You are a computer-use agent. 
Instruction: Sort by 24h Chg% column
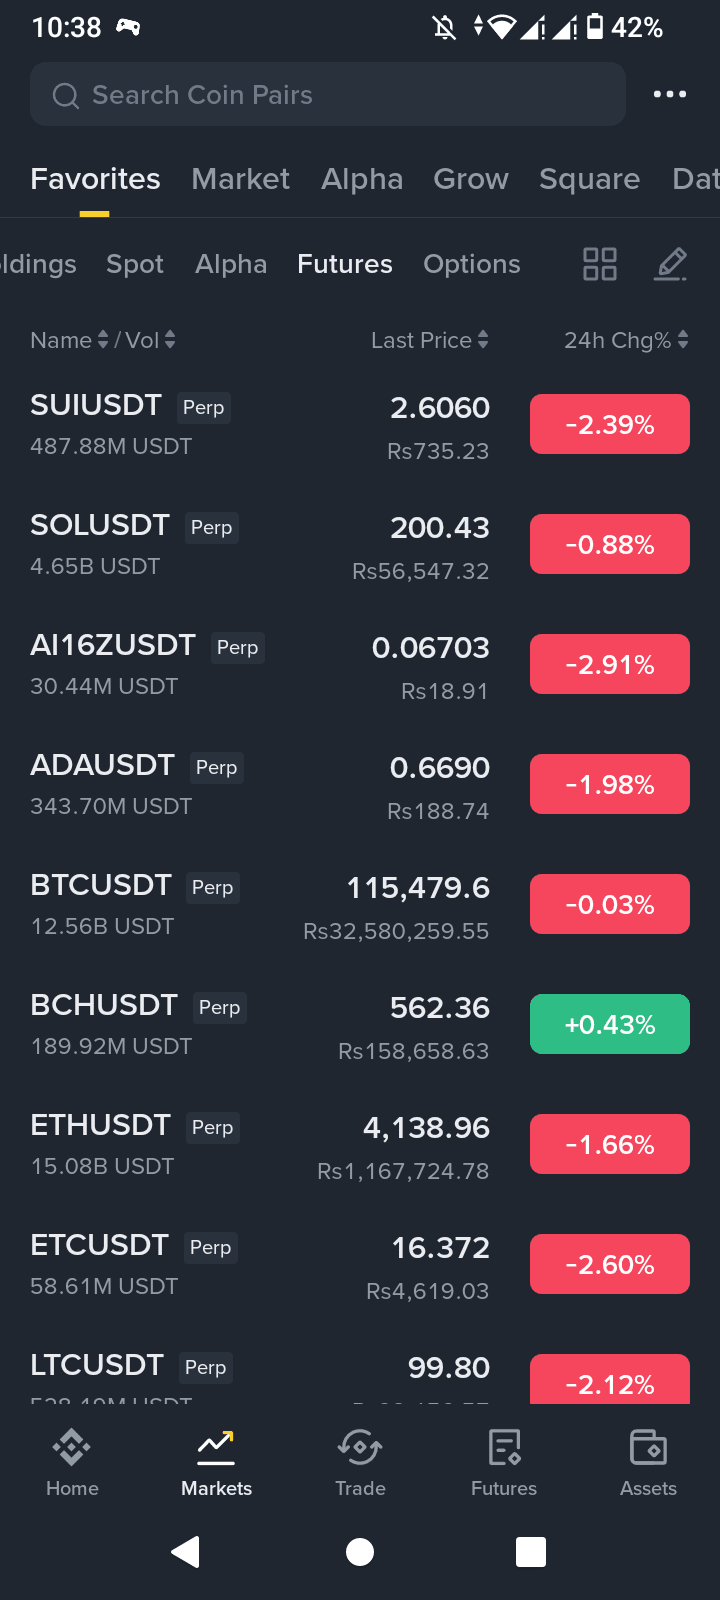point(626,340)
